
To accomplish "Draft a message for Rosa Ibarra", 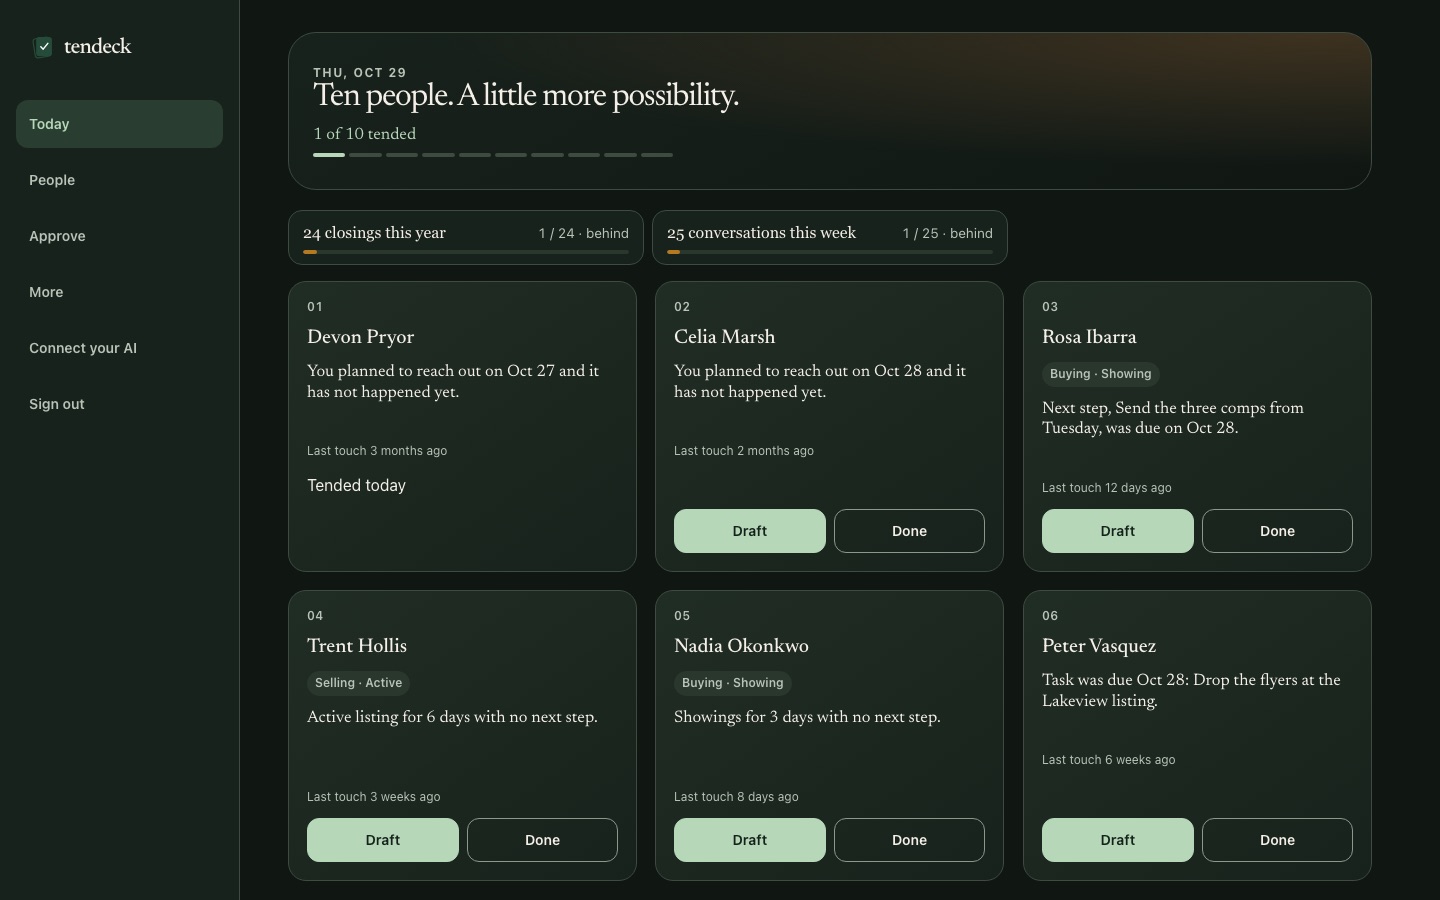I will pyautogui.click(x=1117, y=531).
